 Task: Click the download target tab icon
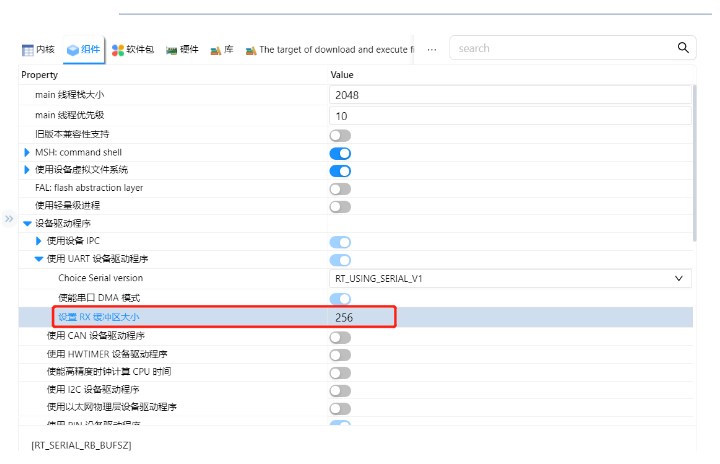click(251, 51)
